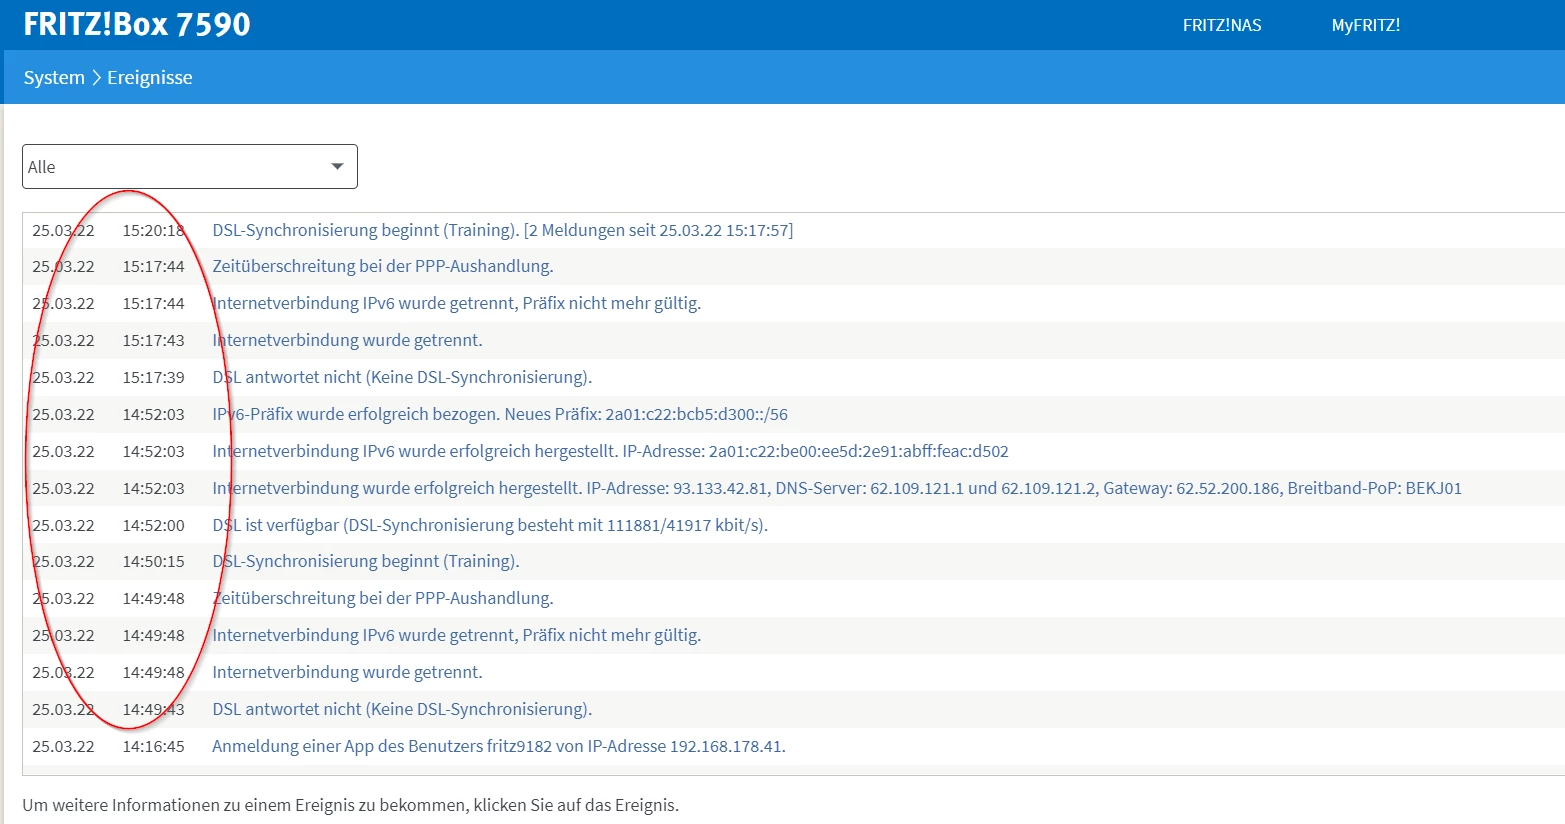The width and height of the screenshot is (1565, 824).
Task: Click the date 25.03.22 in the 14:52:00 row
Action: click(x=63, y=525)
